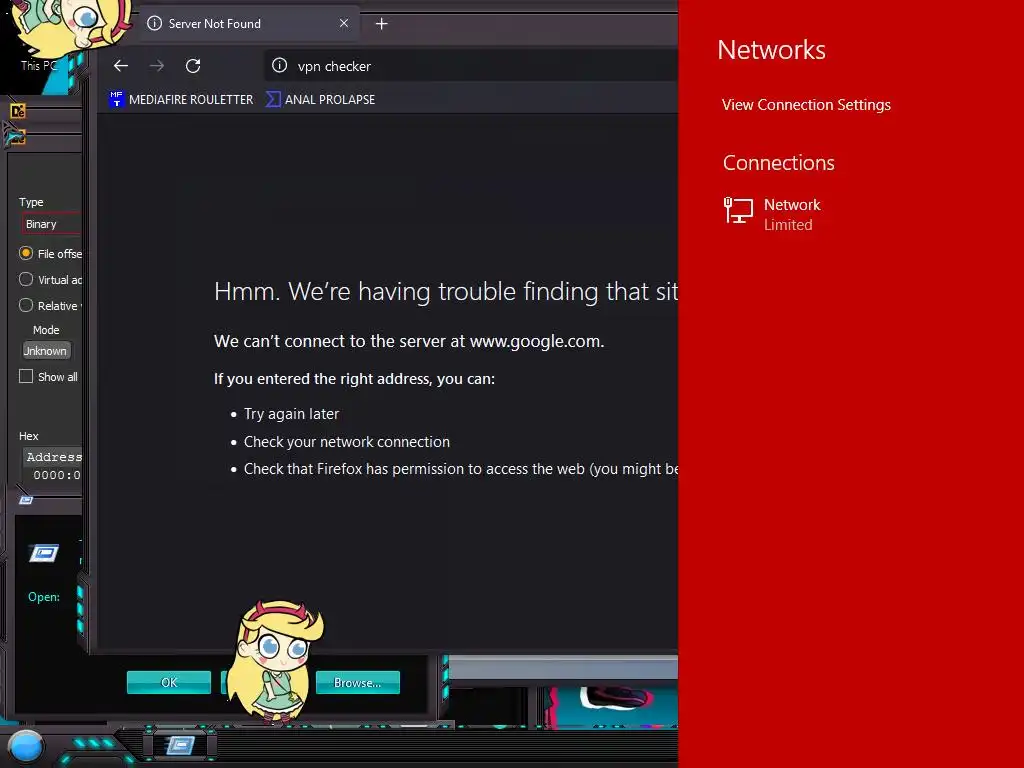Toggle the Show all checkbox
The height and width of the screenshot is (768, 1024).
pyautogui.click(x=26, y=376)
